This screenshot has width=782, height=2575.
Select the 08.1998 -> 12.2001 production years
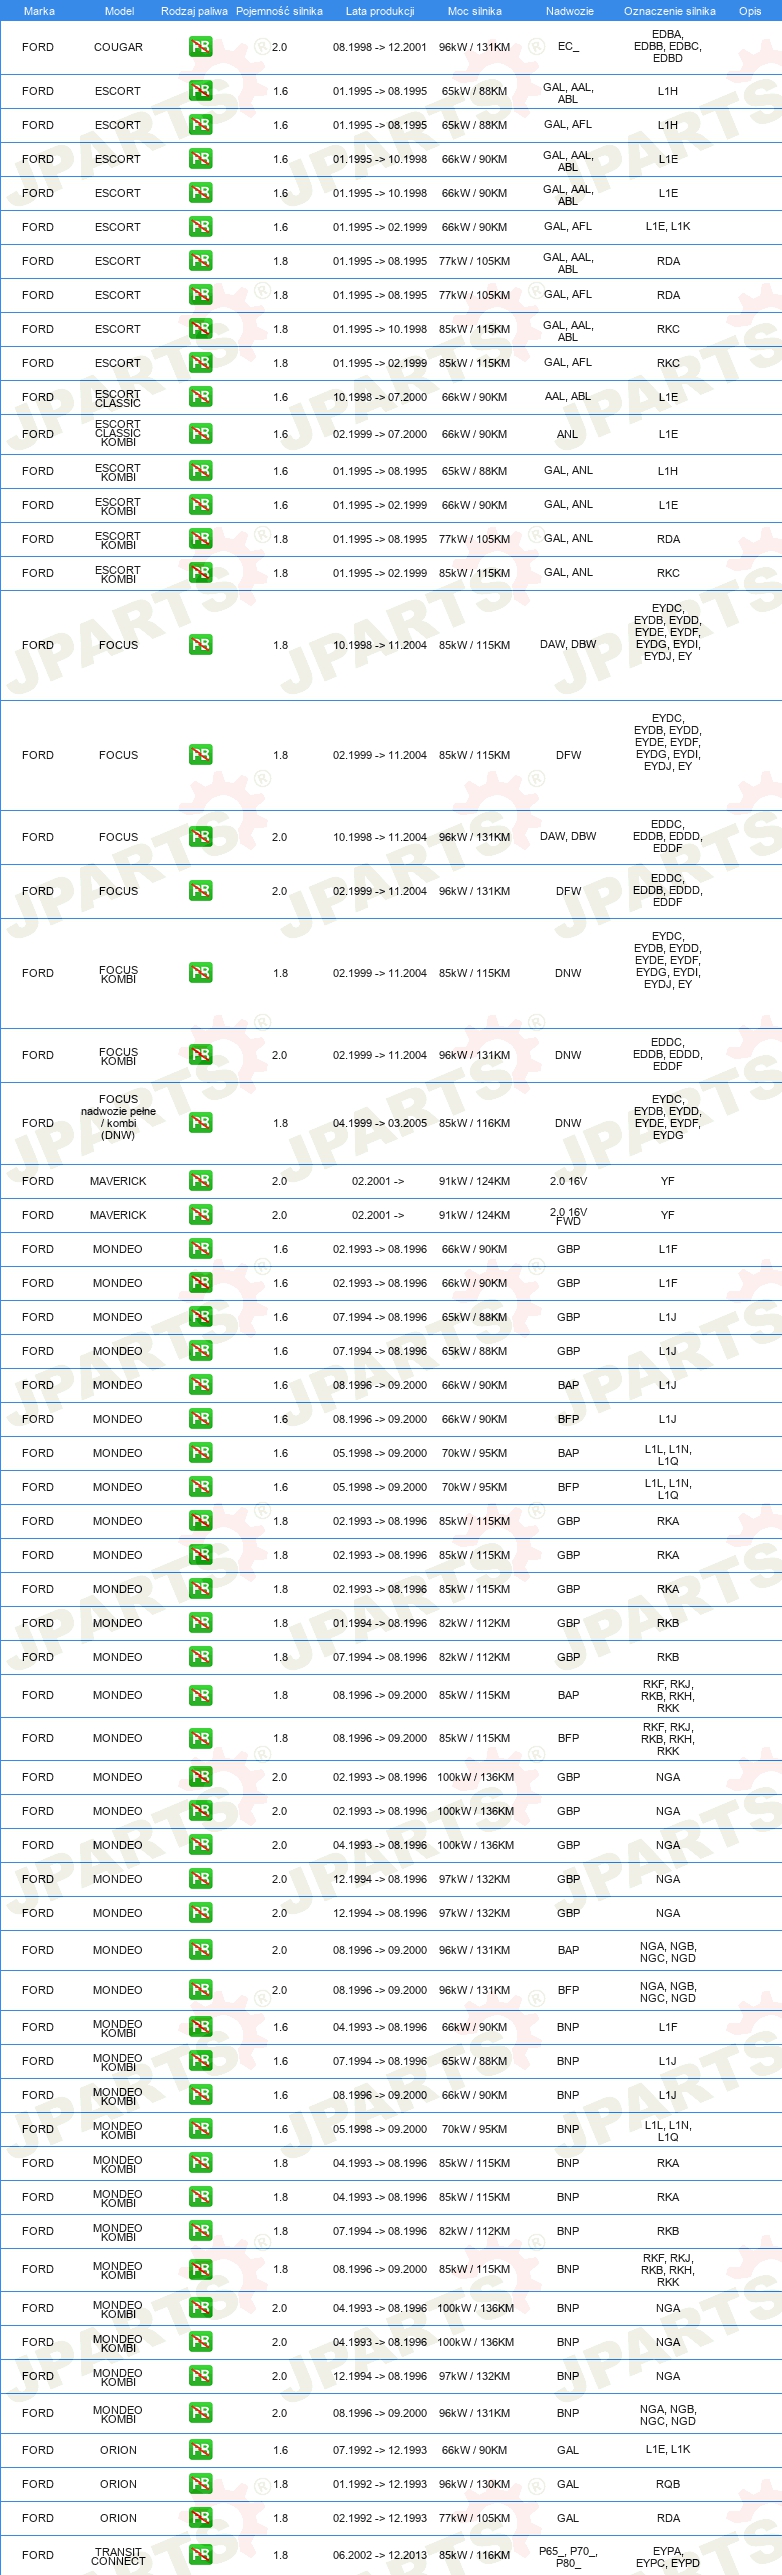(x=380, y=47)
